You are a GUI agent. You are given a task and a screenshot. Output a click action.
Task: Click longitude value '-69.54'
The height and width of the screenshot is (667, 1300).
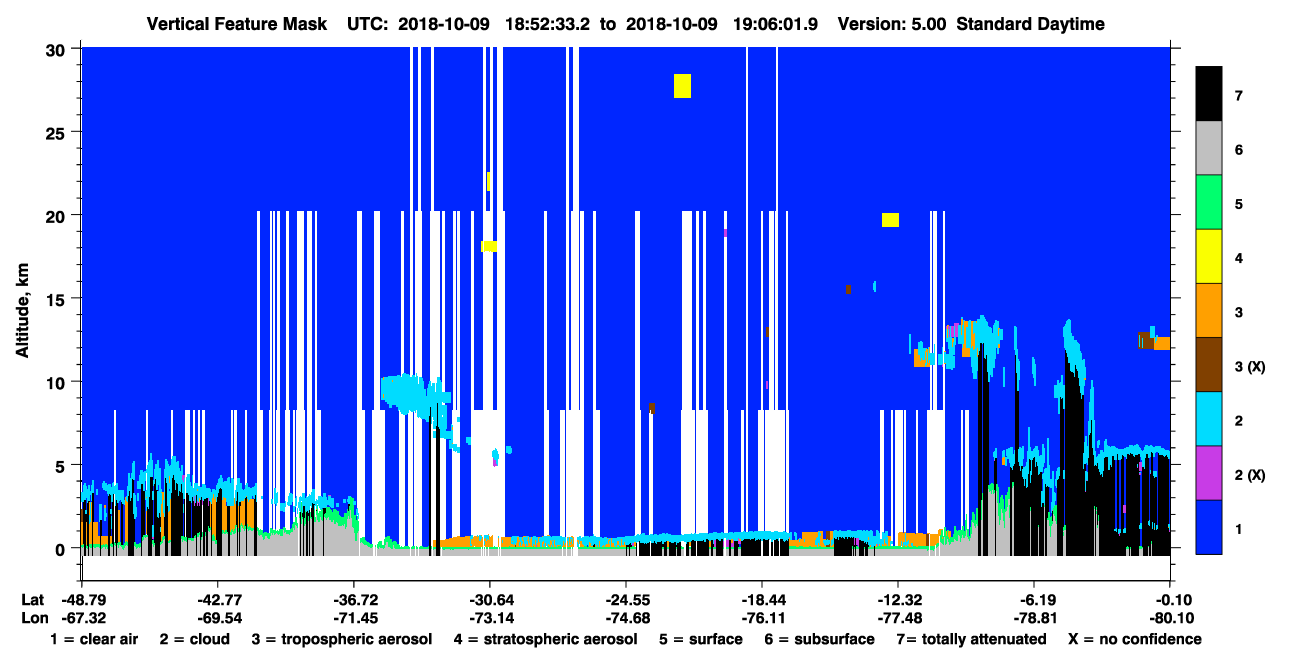point(218,618)
